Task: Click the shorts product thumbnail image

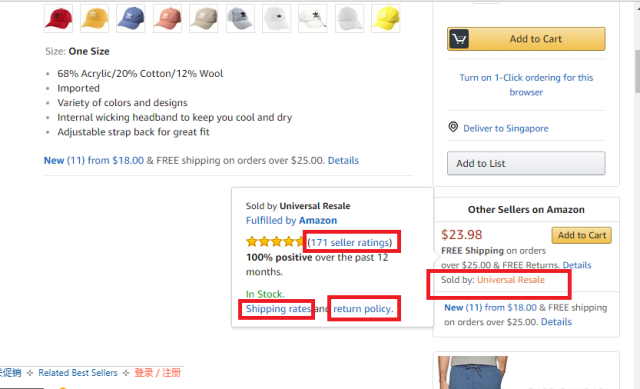Action: (473, 372)
